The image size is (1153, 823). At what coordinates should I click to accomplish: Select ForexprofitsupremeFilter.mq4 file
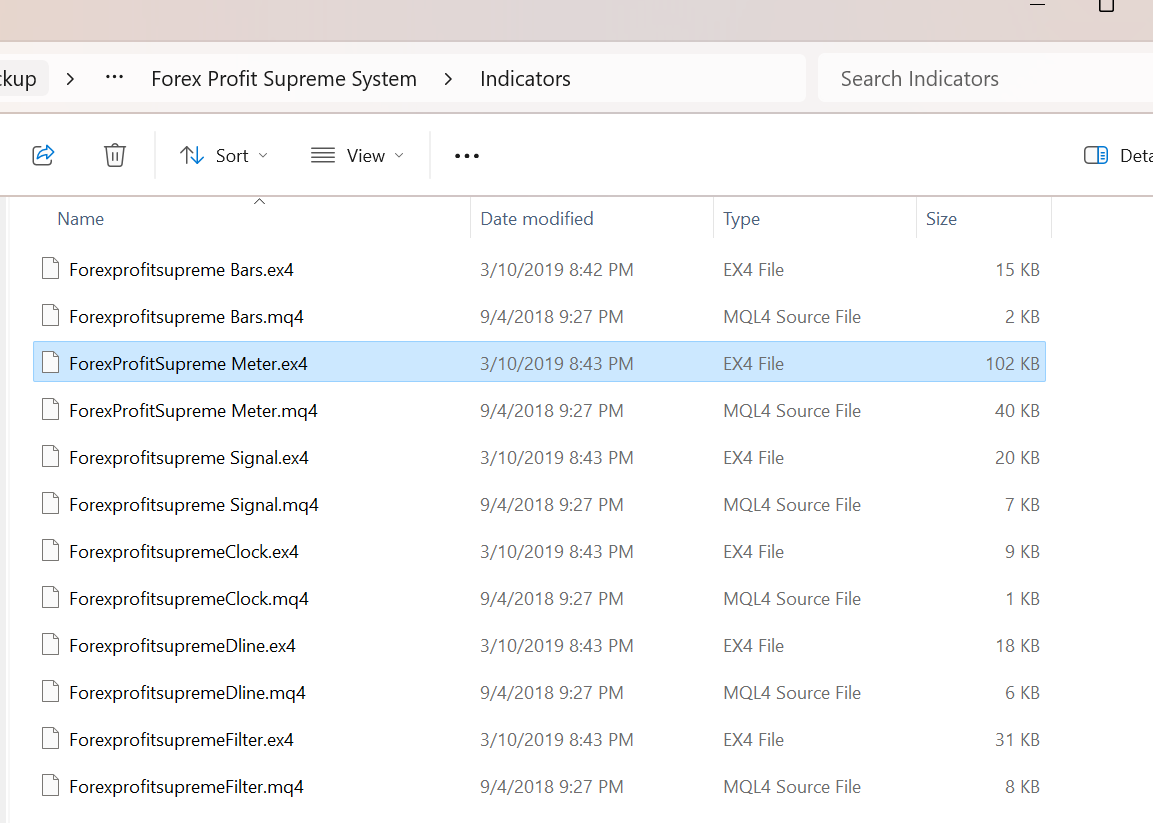click(540, 787)
